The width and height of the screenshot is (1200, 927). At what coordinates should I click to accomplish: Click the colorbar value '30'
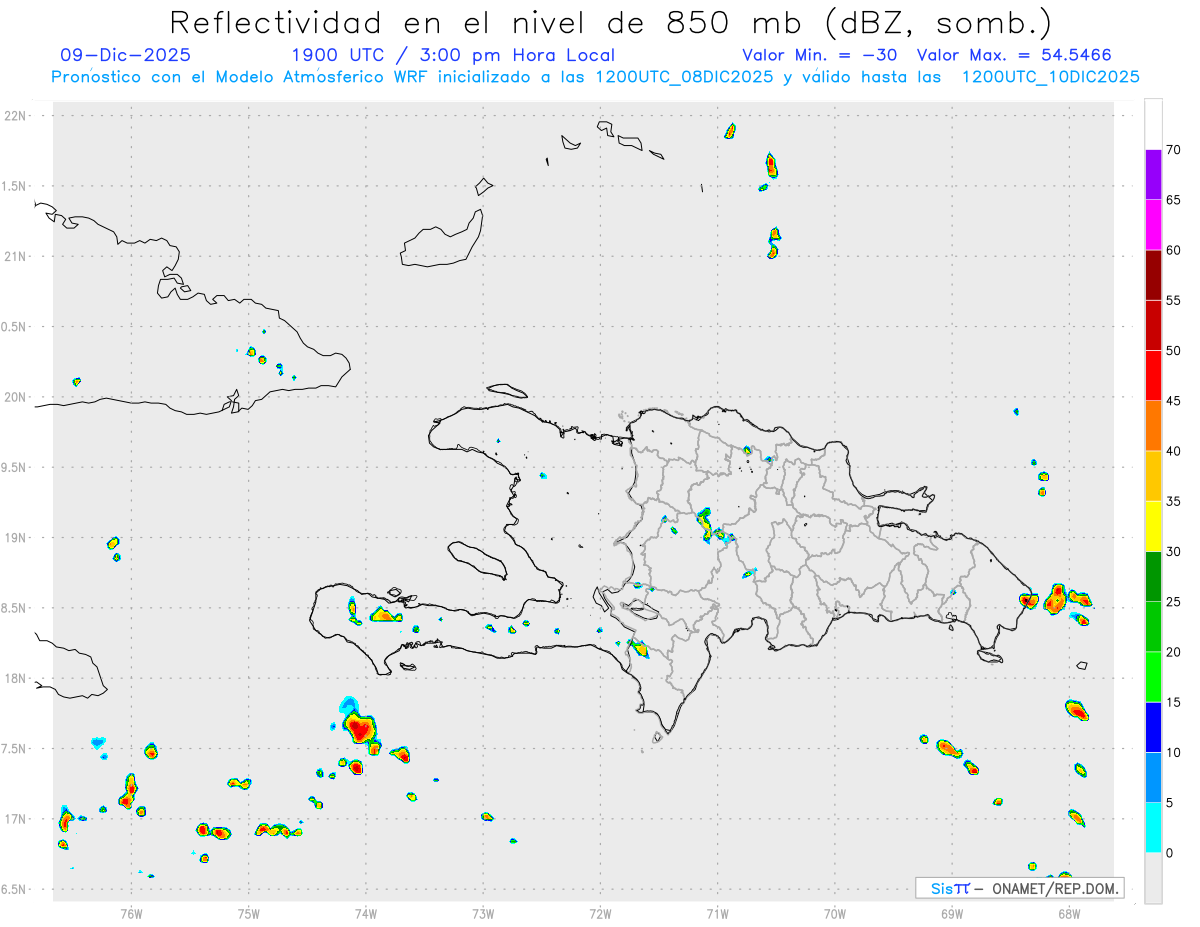(1174, 552)
